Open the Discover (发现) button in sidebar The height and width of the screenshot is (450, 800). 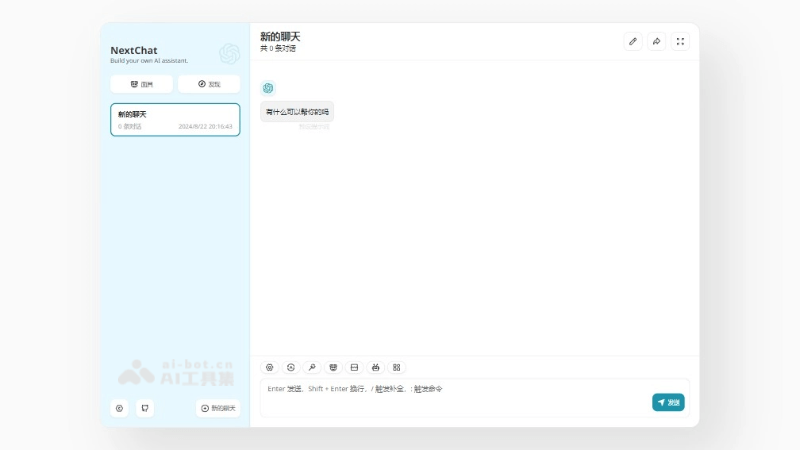[208, 84]
